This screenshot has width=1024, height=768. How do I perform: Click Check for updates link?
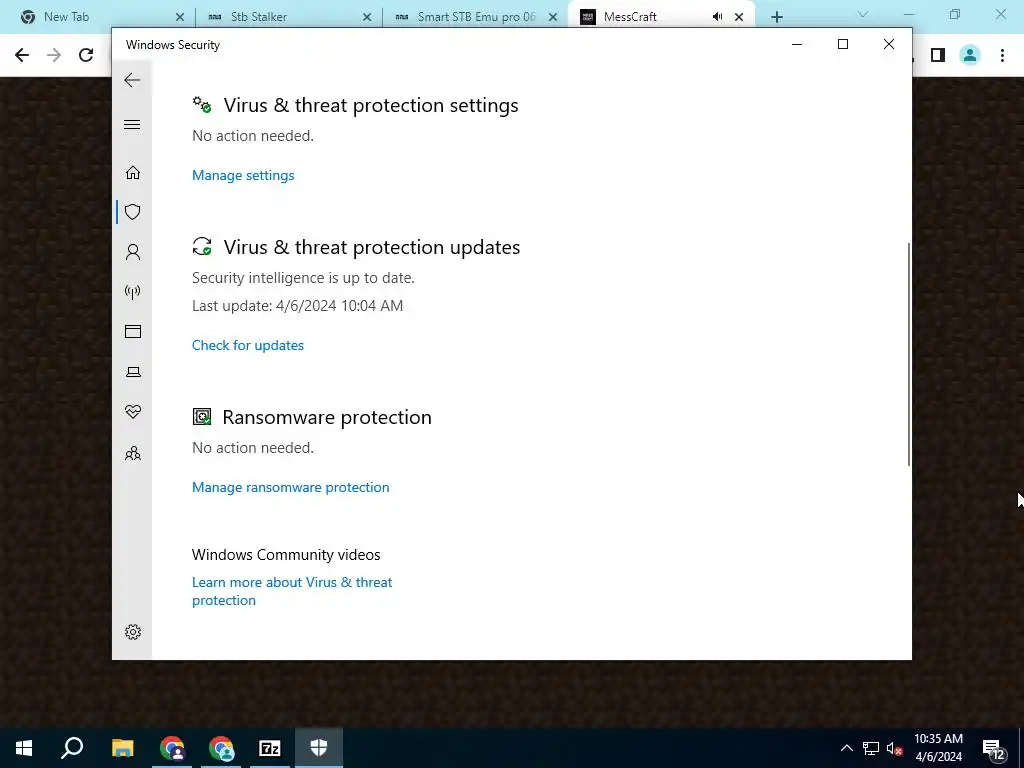(x=248, y=345)
